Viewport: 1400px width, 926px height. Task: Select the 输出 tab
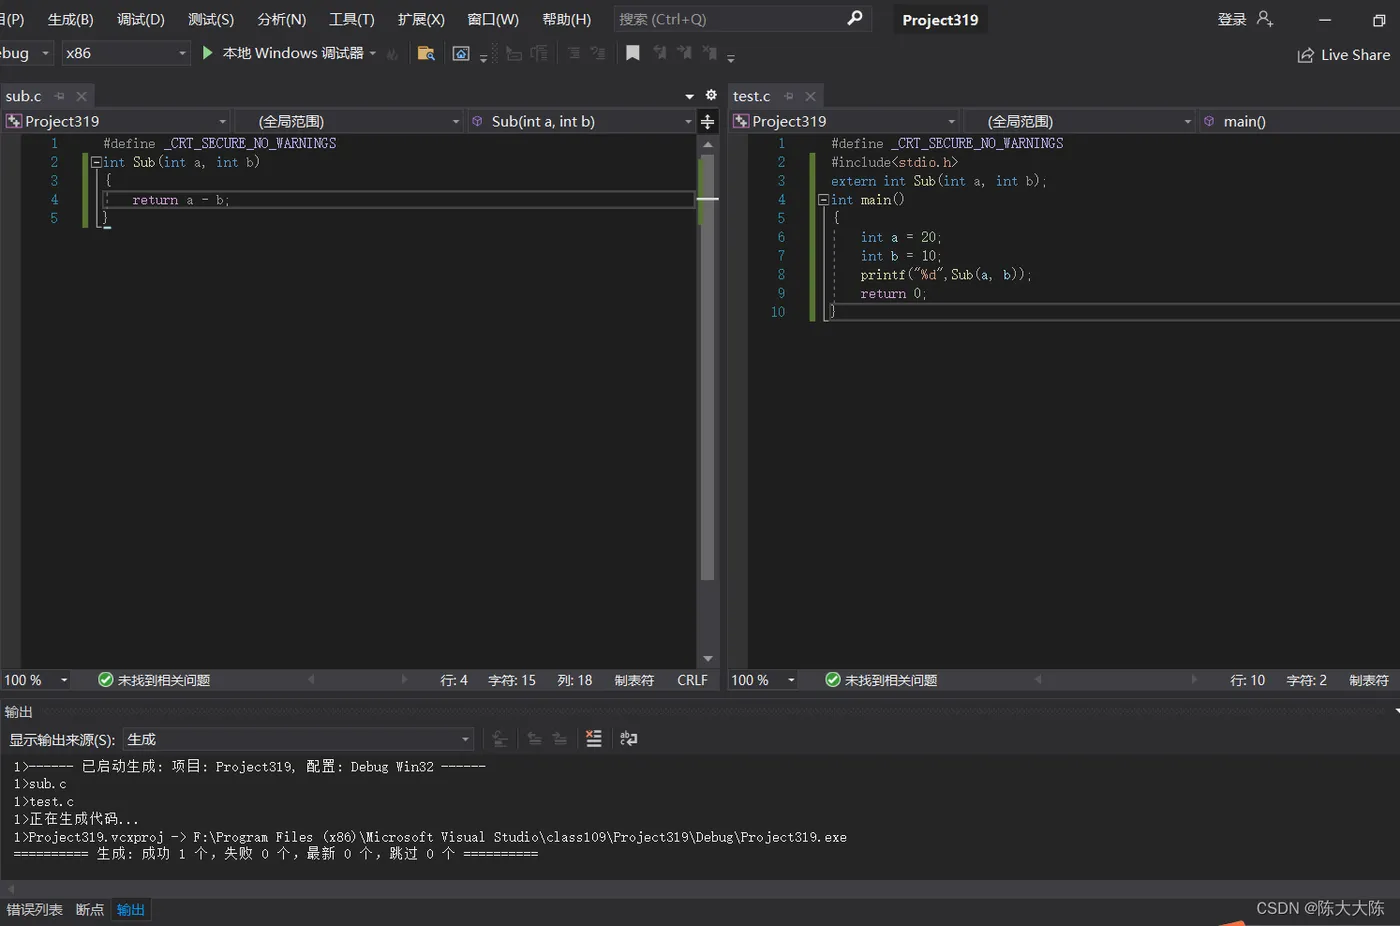coord(131,909)
